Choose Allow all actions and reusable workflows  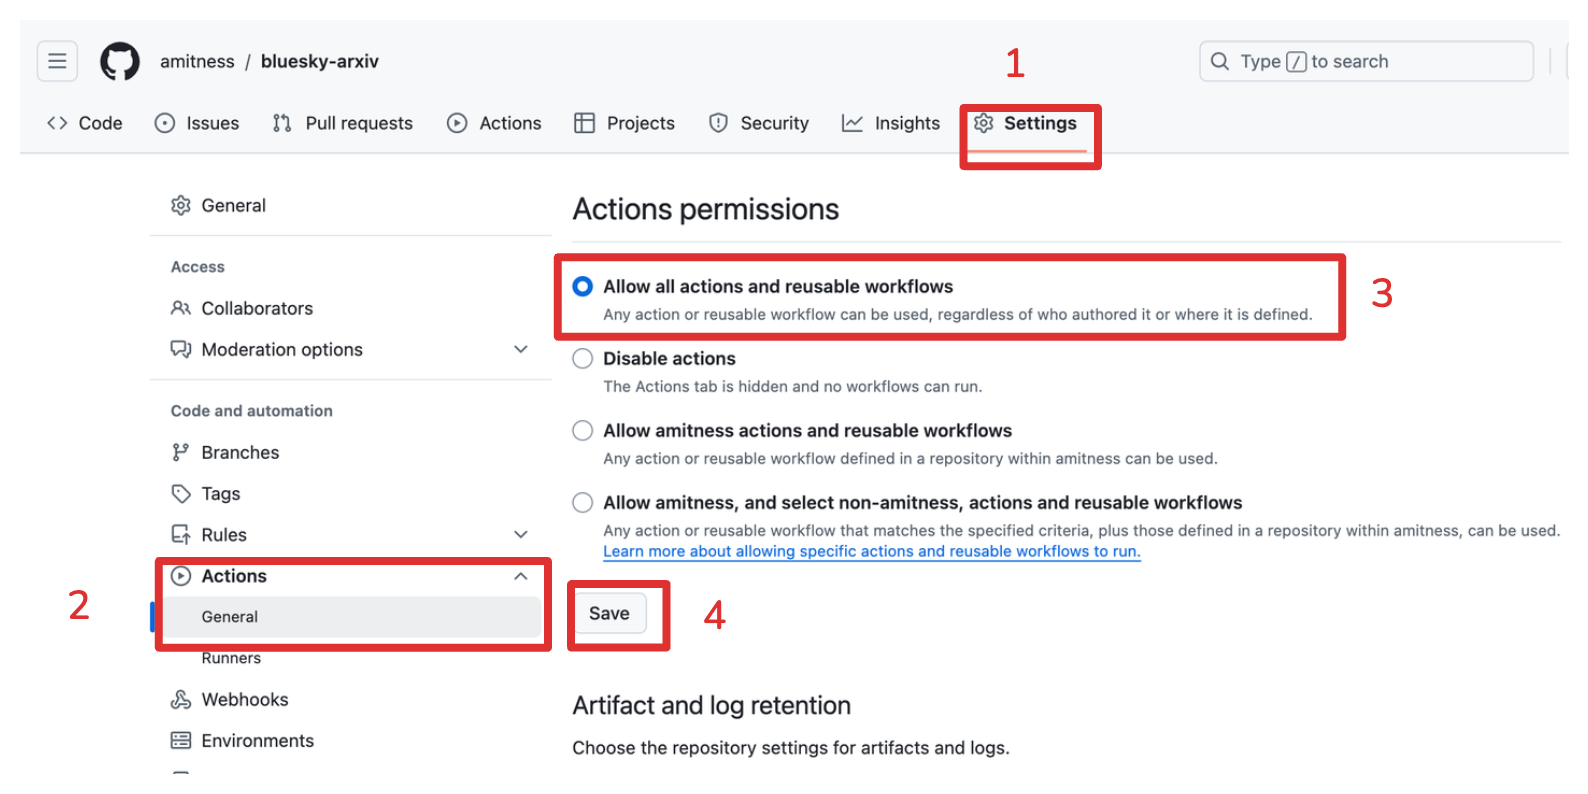coord(582,286)
